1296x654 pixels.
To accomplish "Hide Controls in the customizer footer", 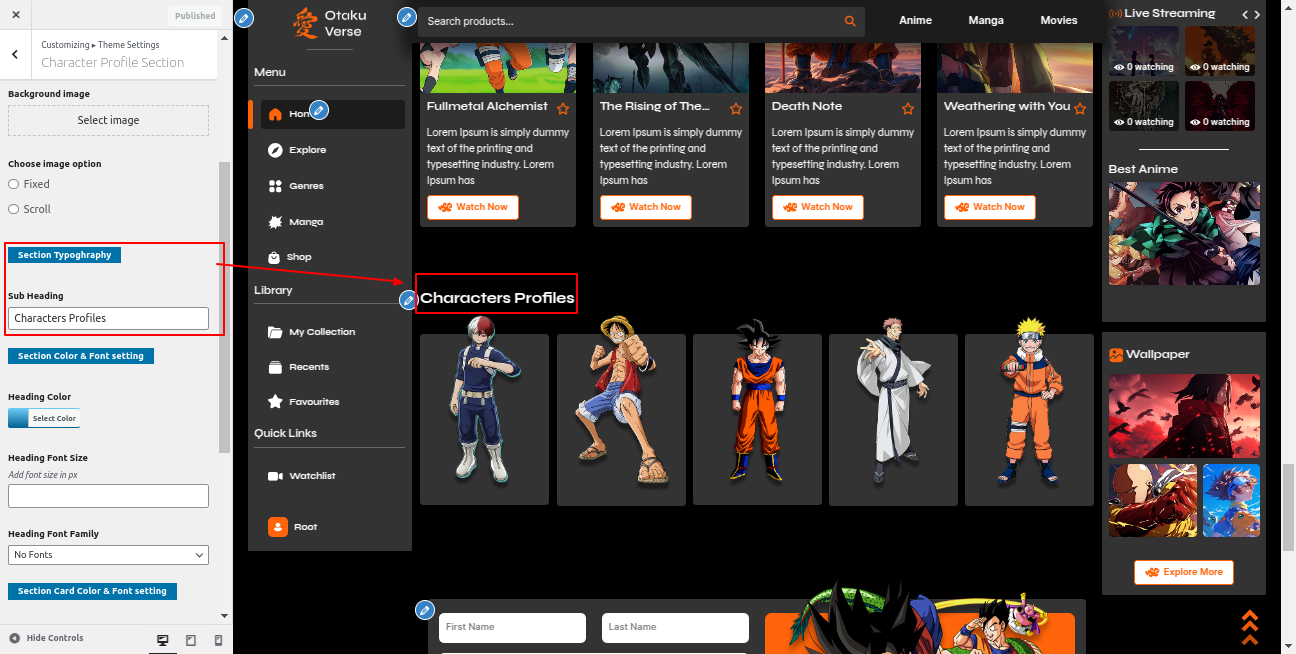I will point(46,638).
